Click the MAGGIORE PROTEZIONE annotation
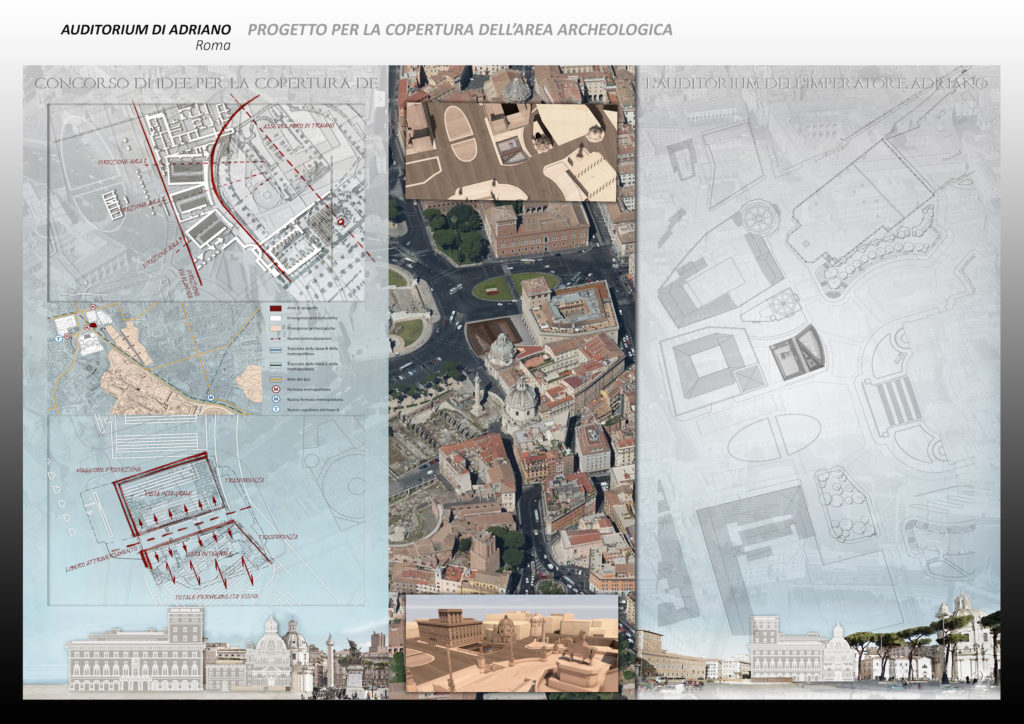The width and height of the screenshot is (1024, 724). [108, 468]
